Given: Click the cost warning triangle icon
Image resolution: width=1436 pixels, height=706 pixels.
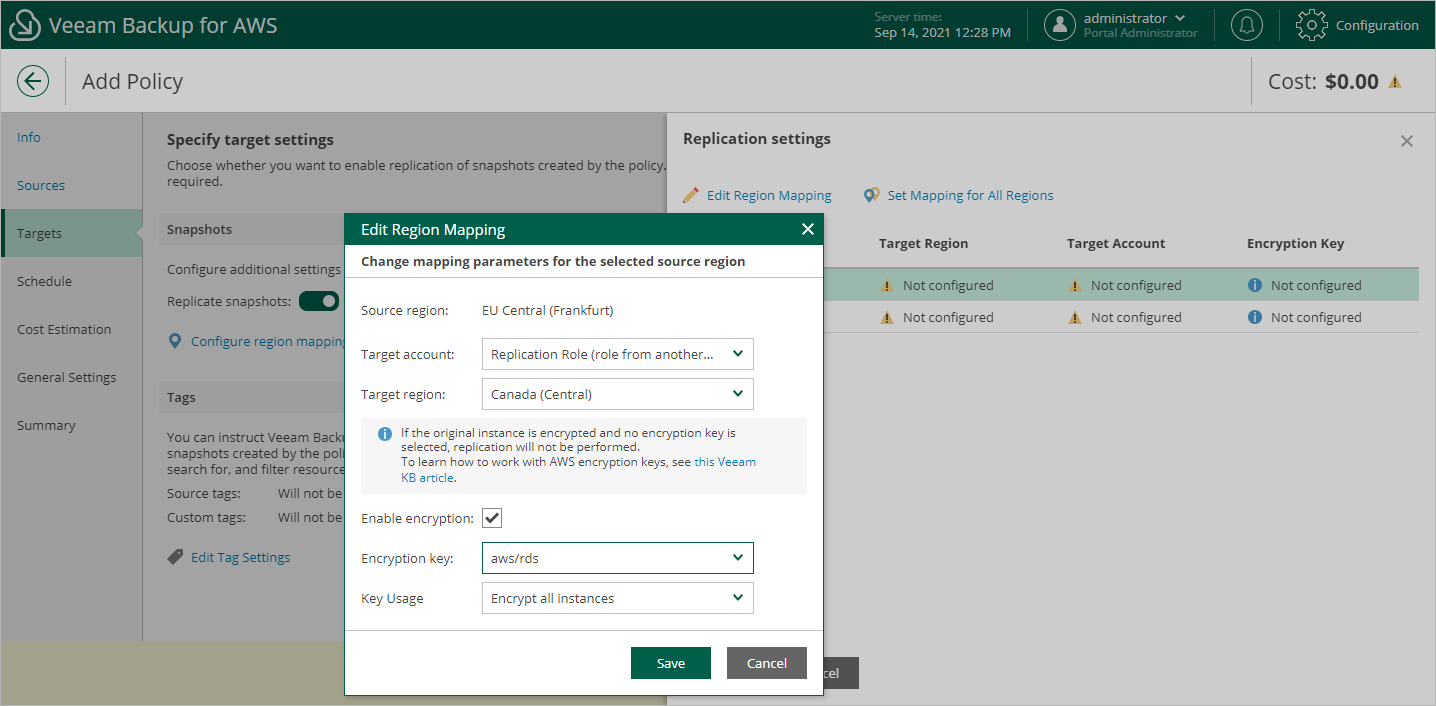Looking at the screenshot, I should (1395, 82).
